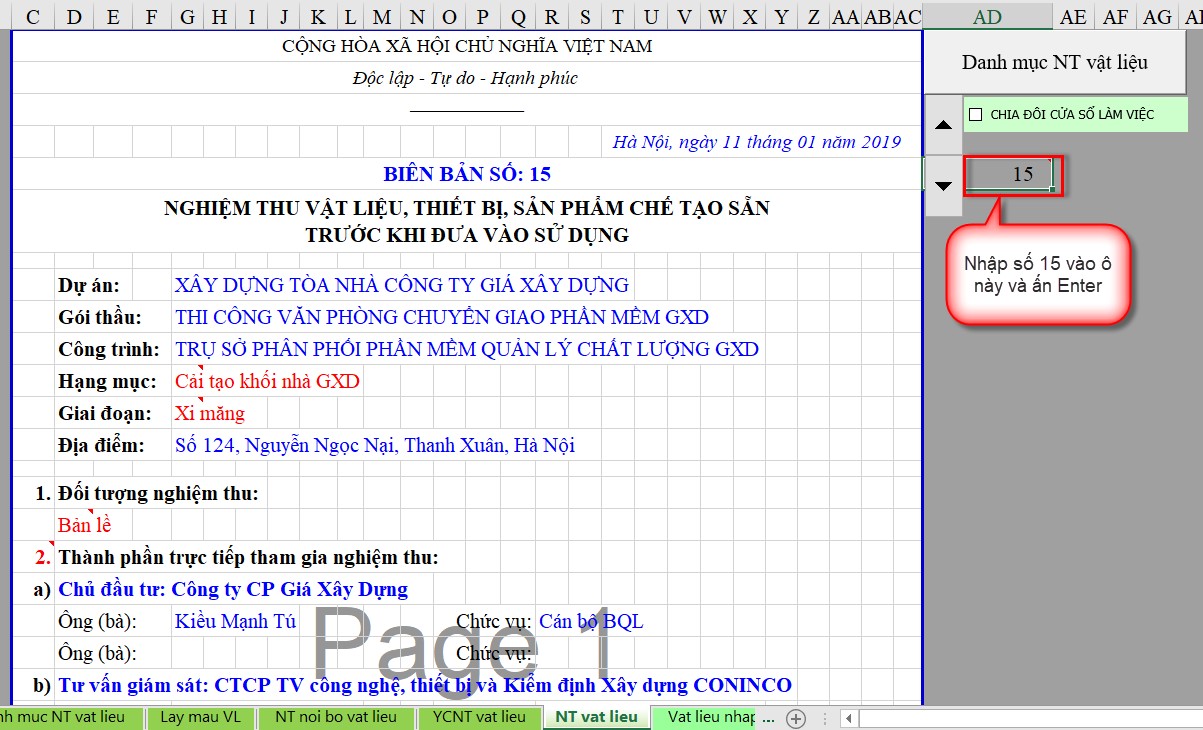The image size is (1203, 730).
Task: Open the 'Vat lieu nhap' sheet tab
Action: coord(711,717)
